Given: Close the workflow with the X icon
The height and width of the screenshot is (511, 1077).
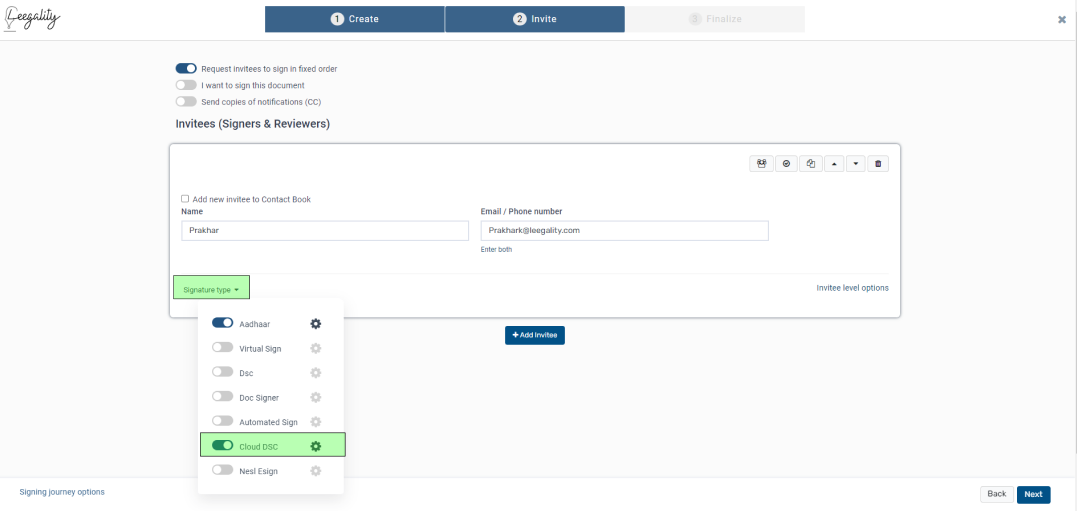Looking at the screenshot, I should pos(1062,20).
